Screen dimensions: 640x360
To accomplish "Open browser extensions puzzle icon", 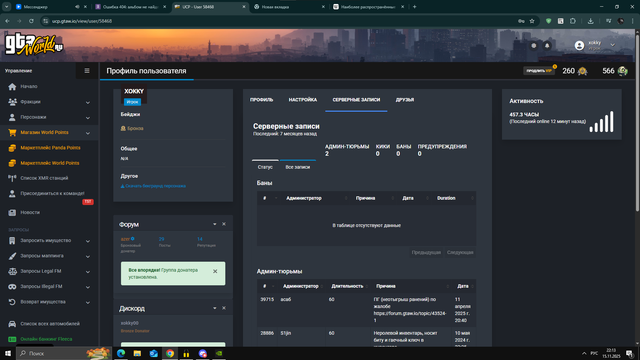I will point(573,21).
